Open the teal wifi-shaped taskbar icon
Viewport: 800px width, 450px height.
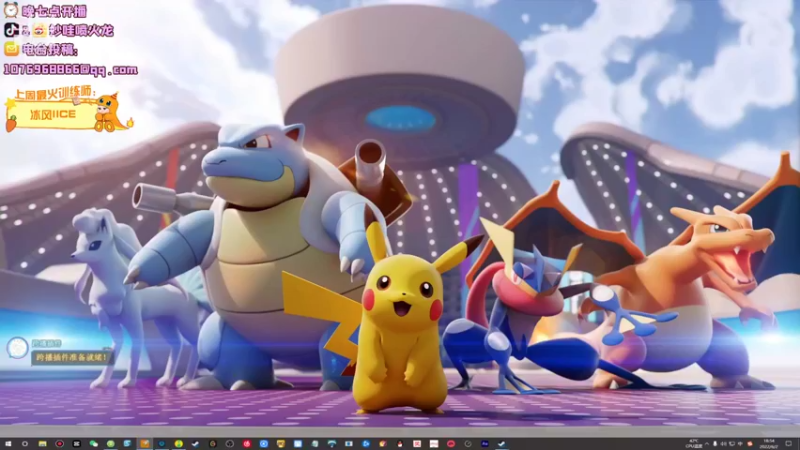click(x=332, y=444)
